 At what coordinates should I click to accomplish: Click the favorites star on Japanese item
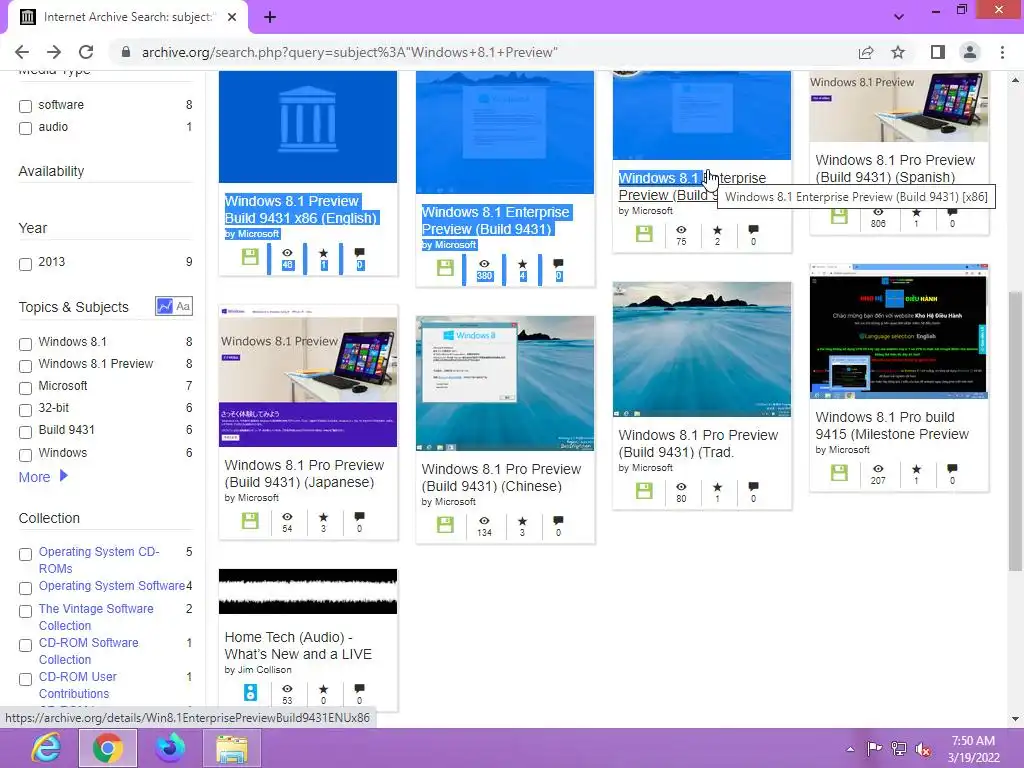tap(323, 517)
